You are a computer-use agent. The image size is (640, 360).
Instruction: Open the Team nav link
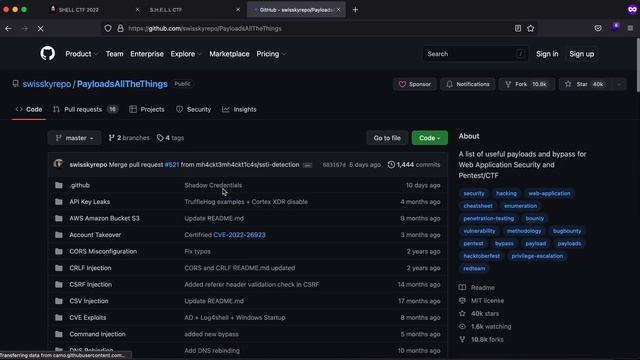tap(114, 54)
